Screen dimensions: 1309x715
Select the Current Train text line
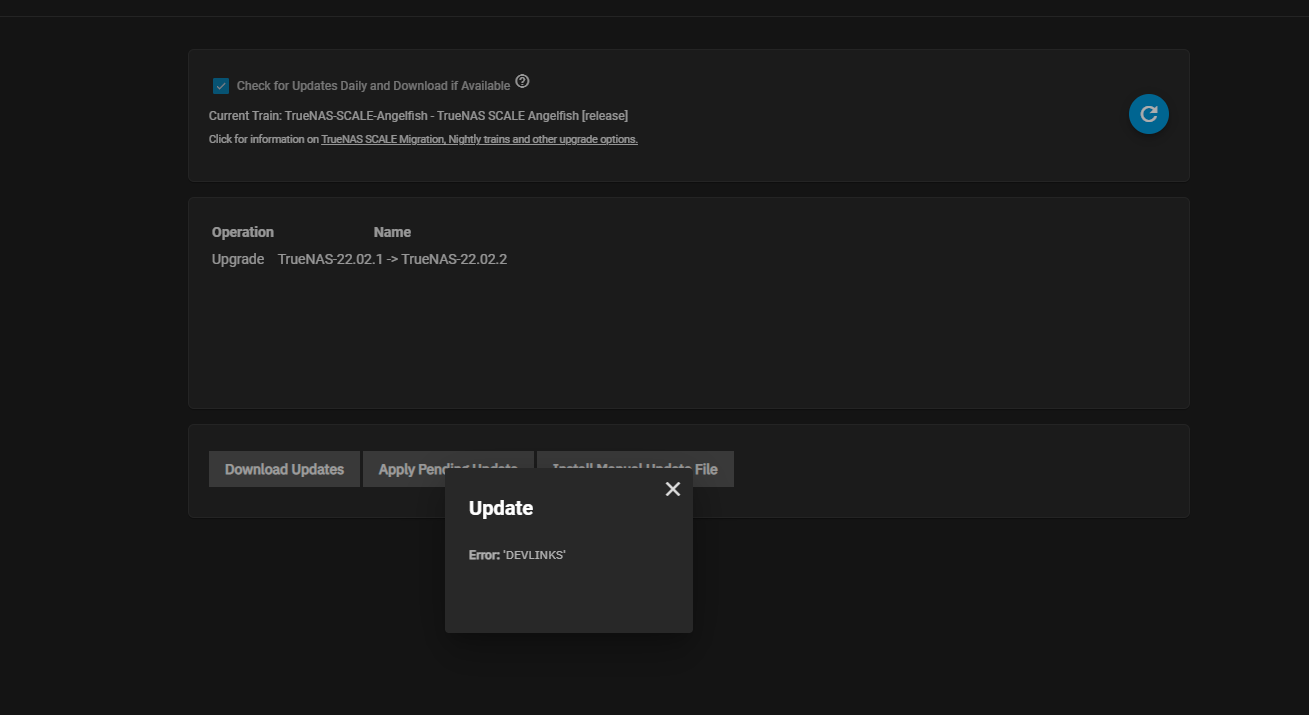click(418, 116)
